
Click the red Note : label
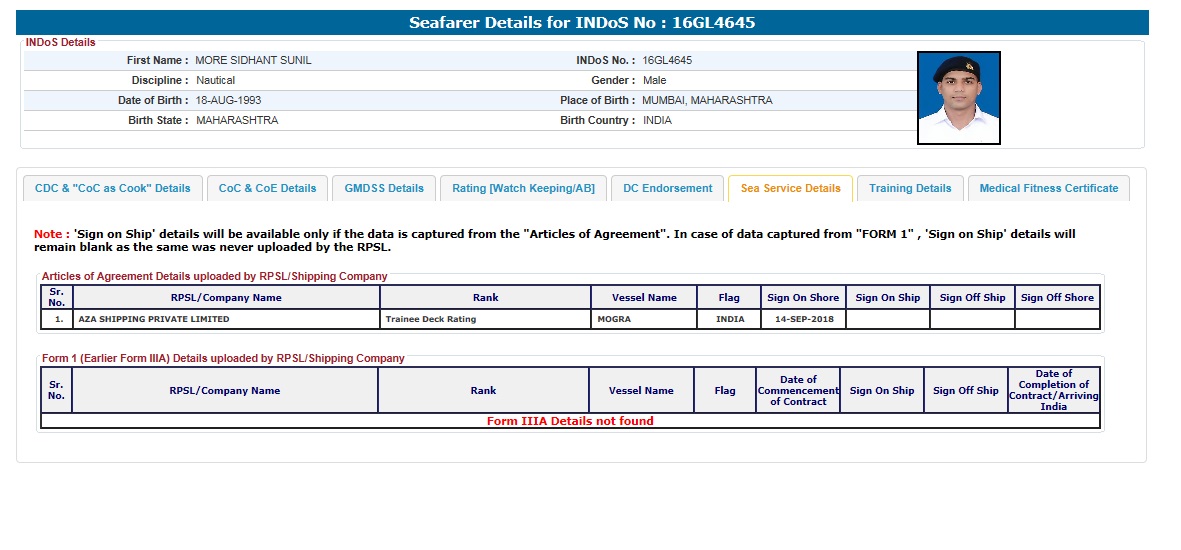(52, 234)
